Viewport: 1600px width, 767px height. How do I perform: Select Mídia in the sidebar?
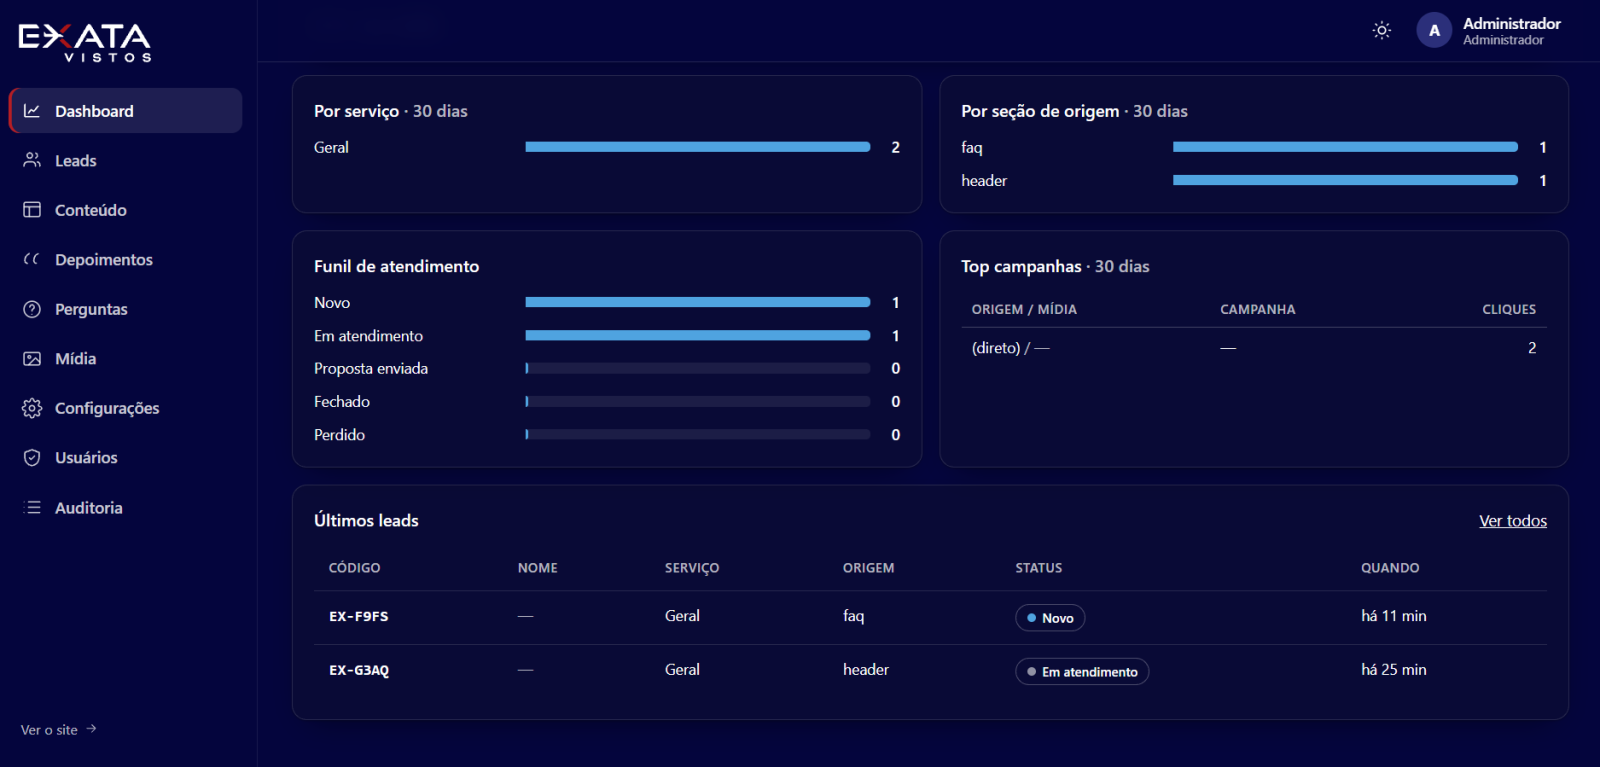pyautogui.click(x=126, y=358)
